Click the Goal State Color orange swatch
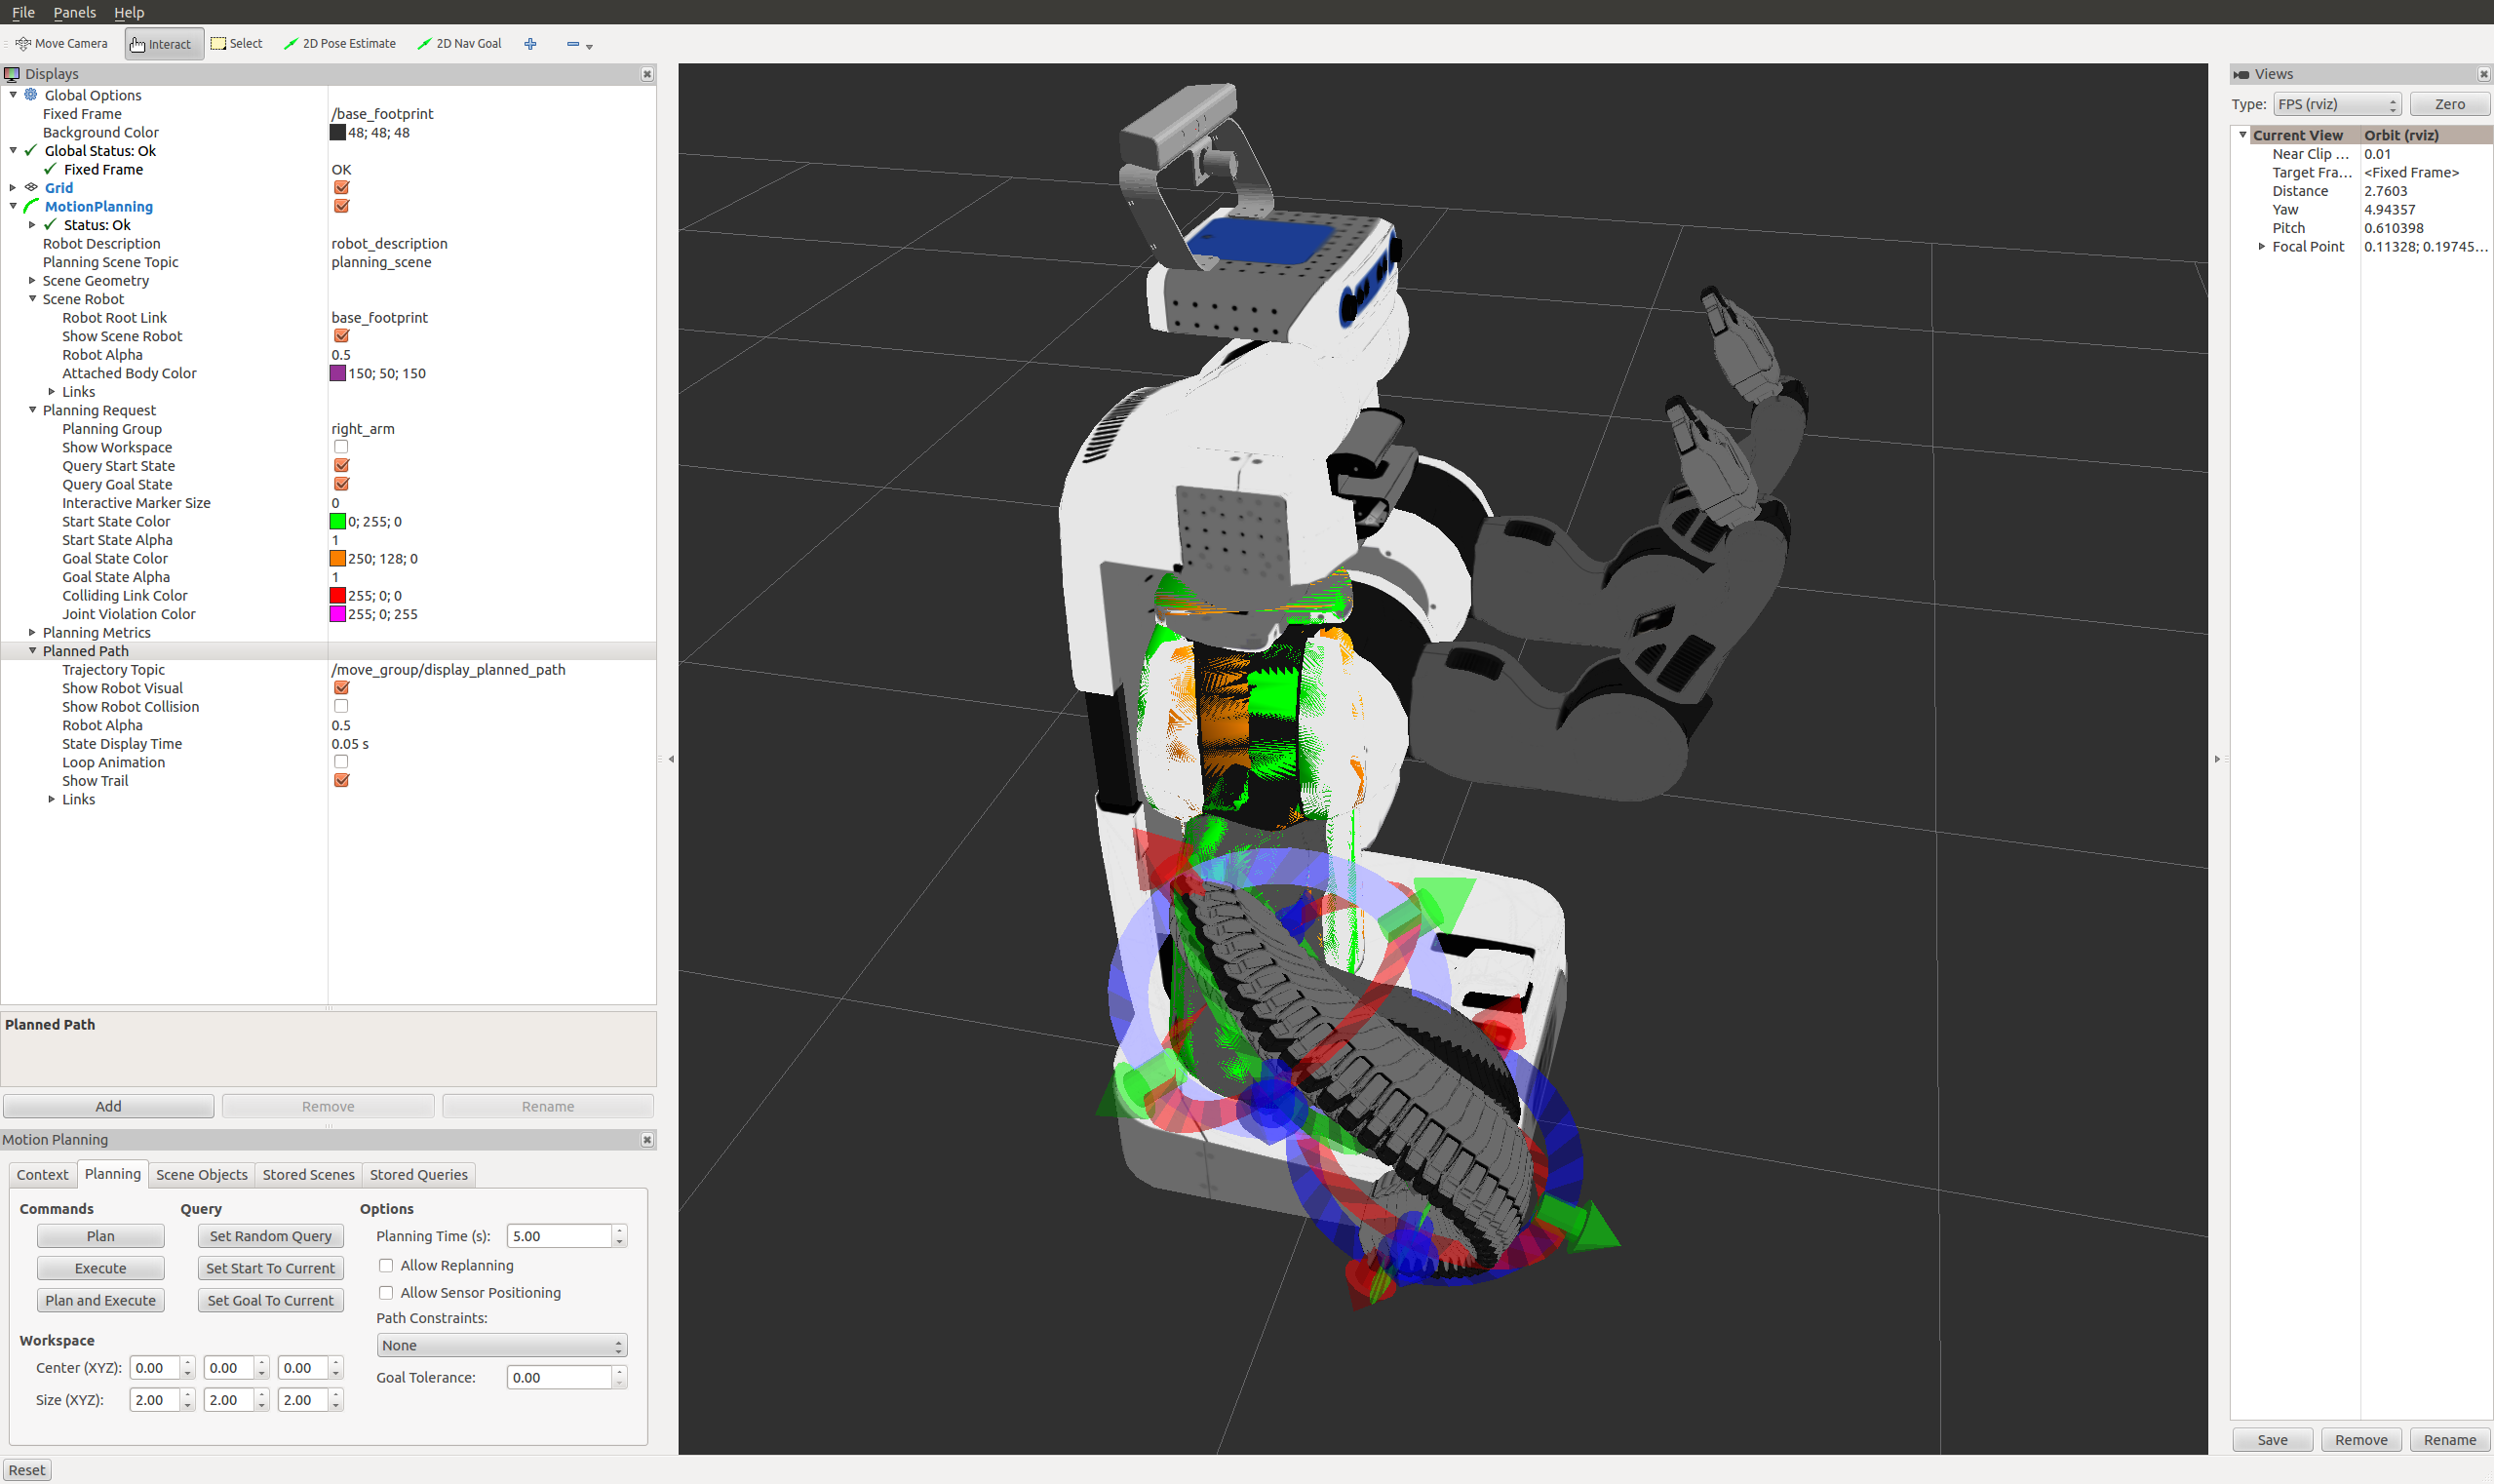 338,559
